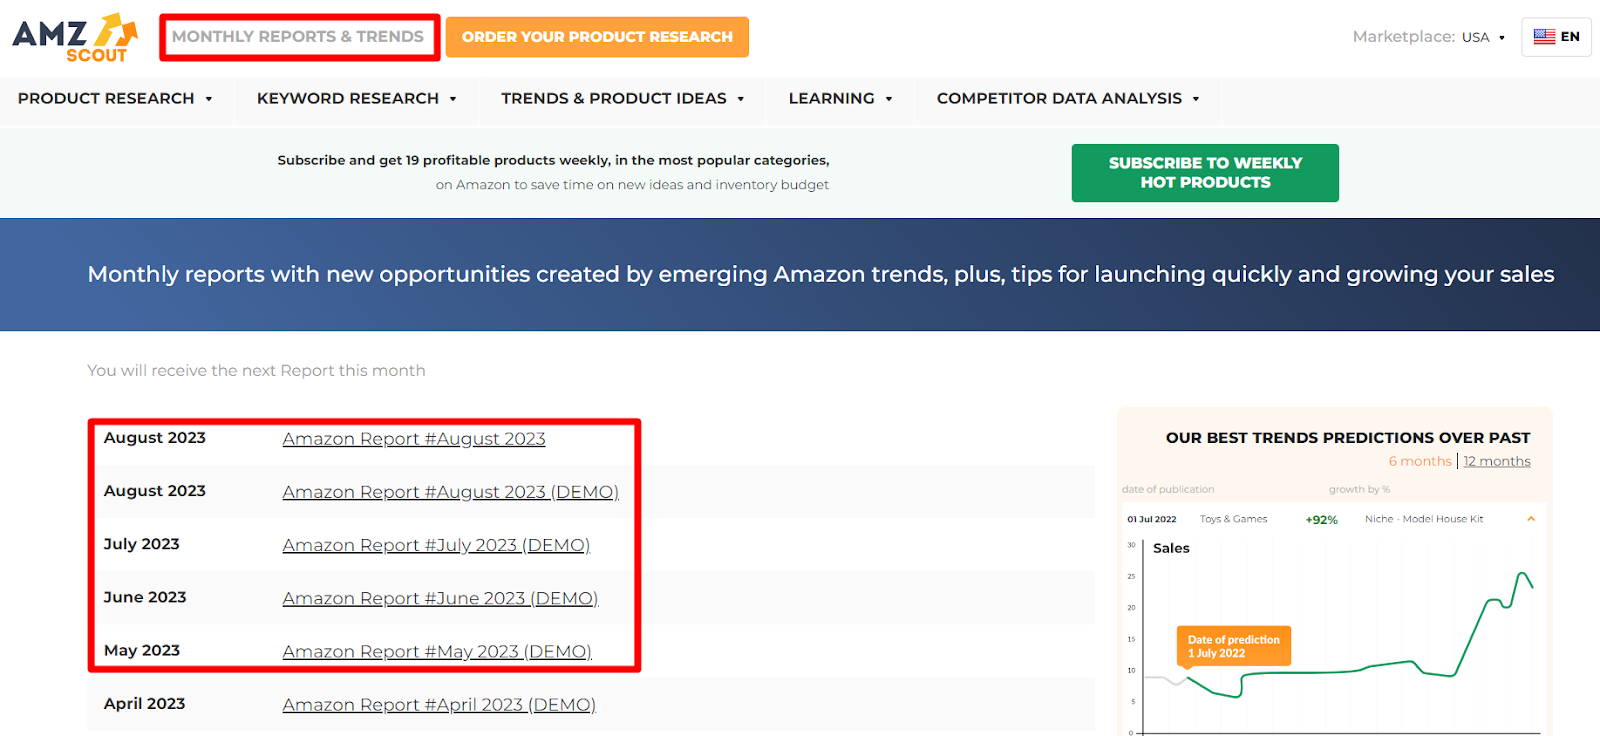Screen dimensions: 1600x736
Task: Click Order Your Product Research button
Action: click(x=597, y=37)
